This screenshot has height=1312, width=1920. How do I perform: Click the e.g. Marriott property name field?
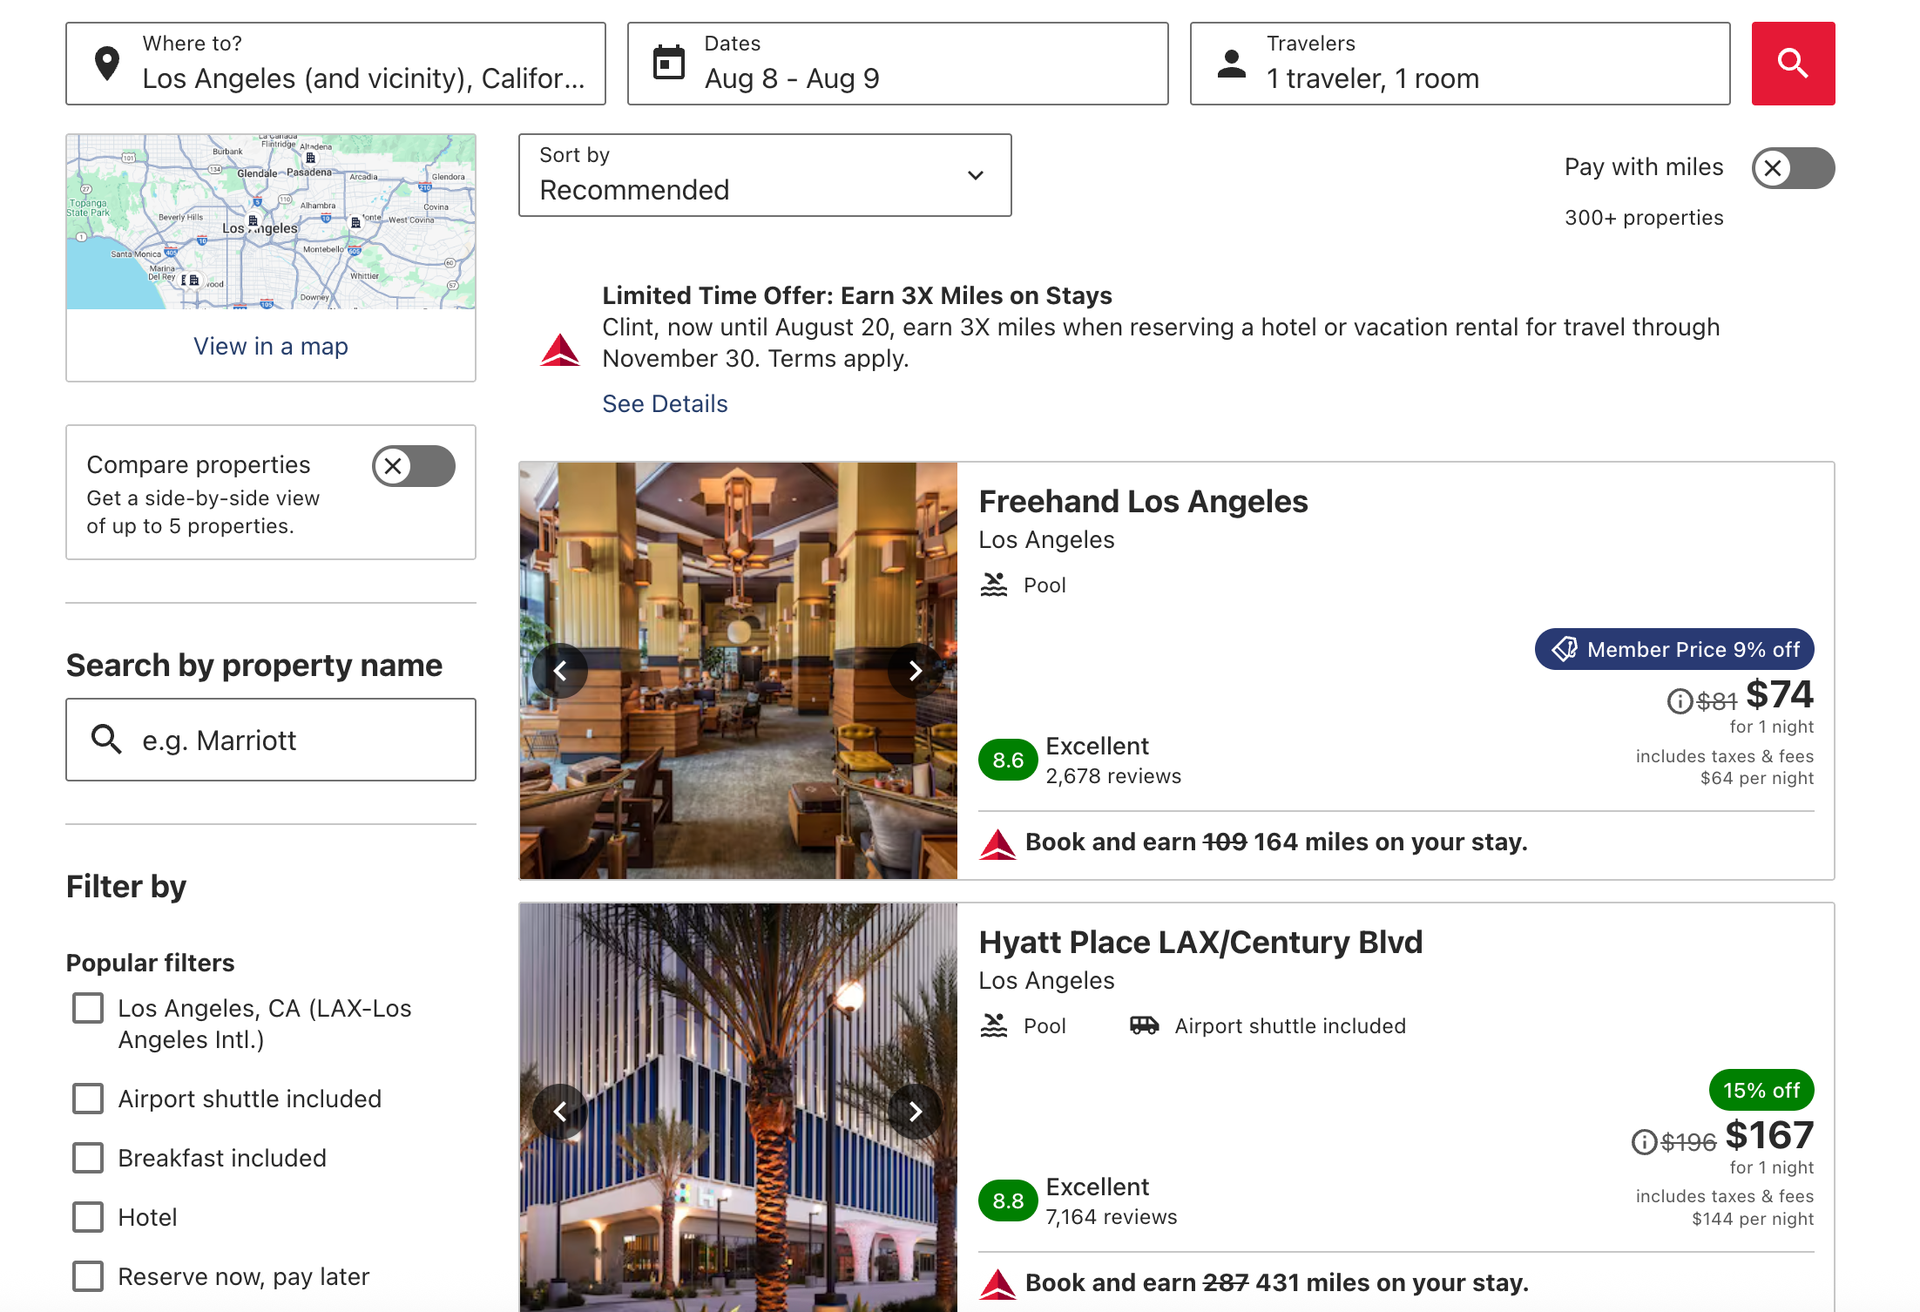point(271,739)
